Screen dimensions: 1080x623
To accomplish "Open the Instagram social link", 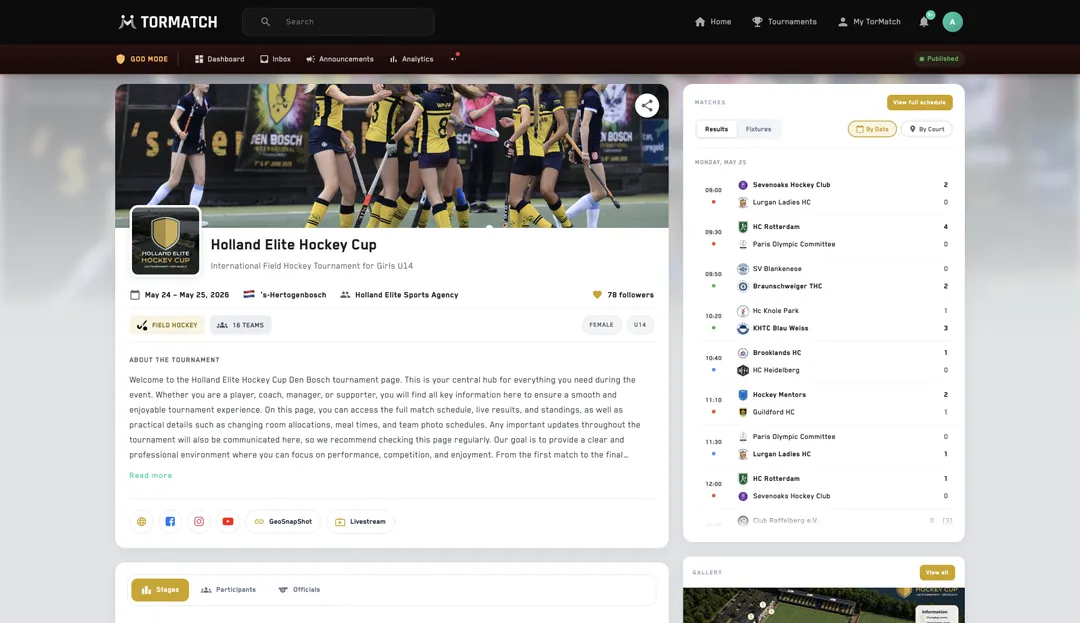I will point(199,521).
